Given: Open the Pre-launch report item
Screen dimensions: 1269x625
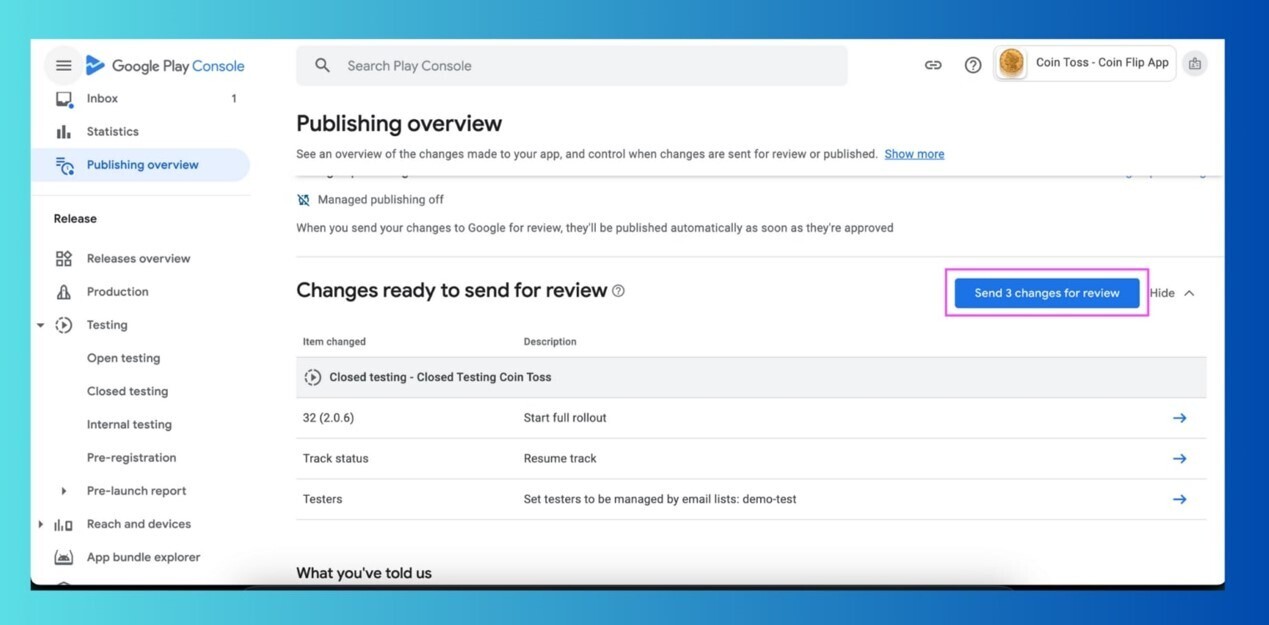Looking at the screenshot, I should tap(136, 491).
